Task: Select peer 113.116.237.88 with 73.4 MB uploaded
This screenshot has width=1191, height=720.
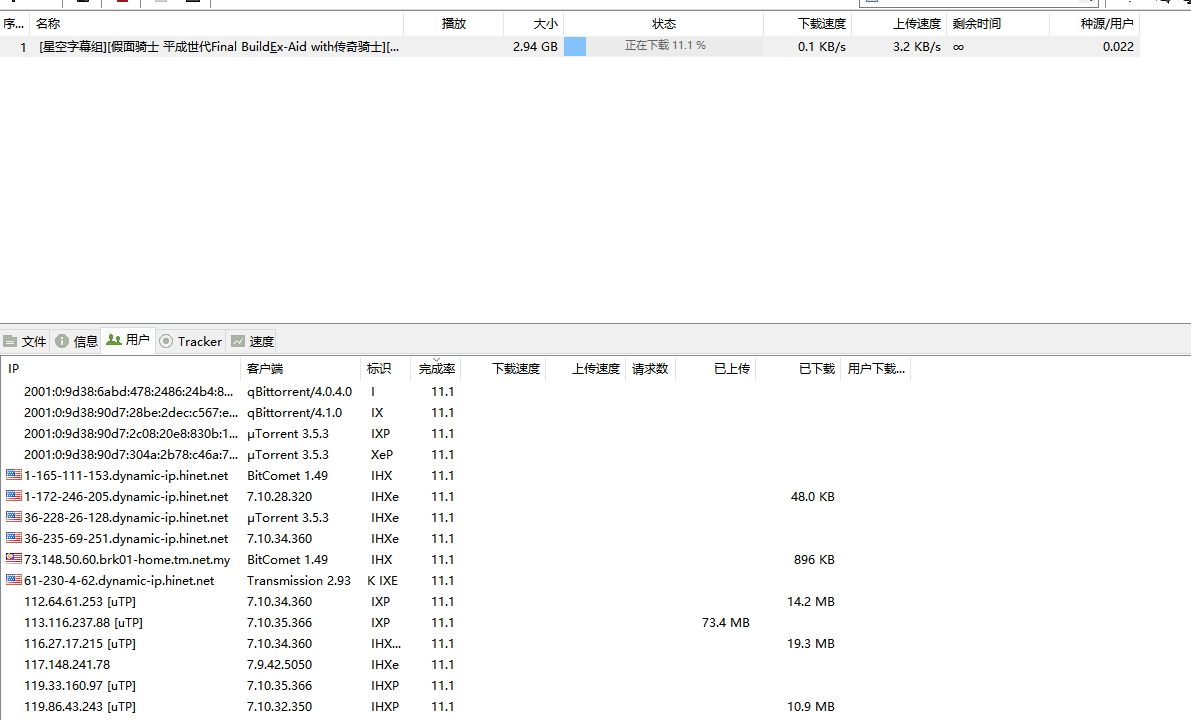Action: pyautogui.click(x=456, y=622)
